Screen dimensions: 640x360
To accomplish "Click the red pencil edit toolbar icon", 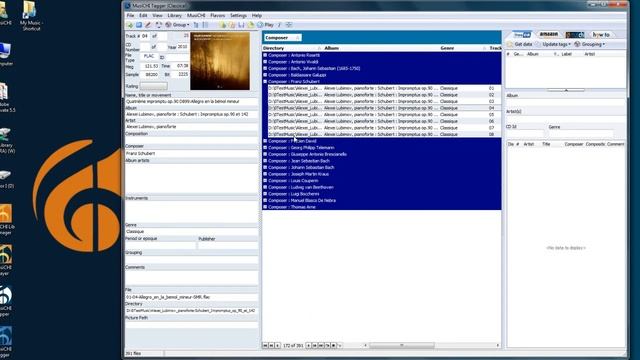I will 148,25.
